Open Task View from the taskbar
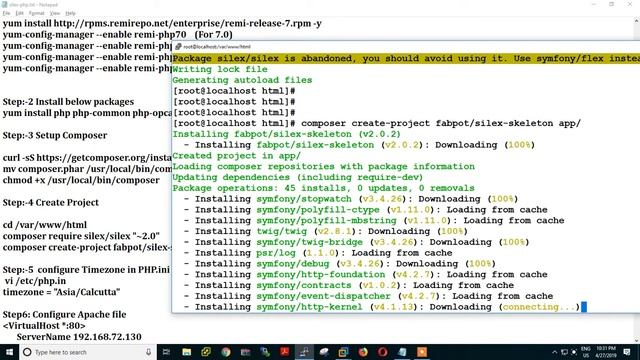The width and height of the screenshot is (640, 360). (166, 352)
